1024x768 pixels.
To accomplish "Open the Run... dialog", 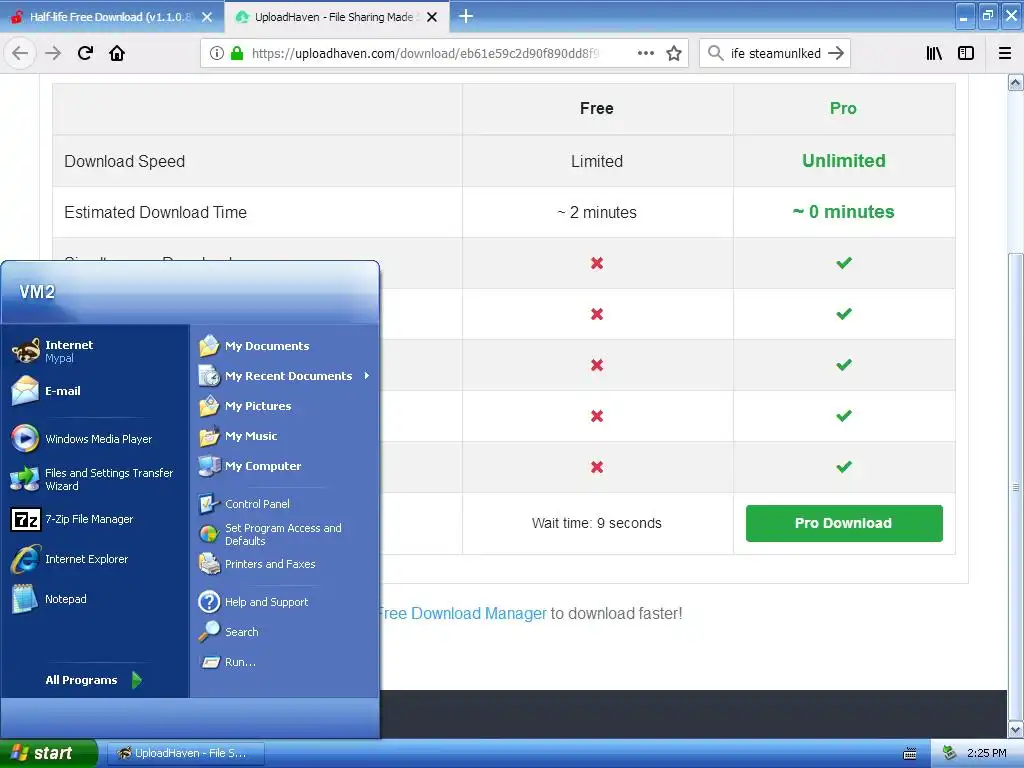I will [x=284, y=662].
